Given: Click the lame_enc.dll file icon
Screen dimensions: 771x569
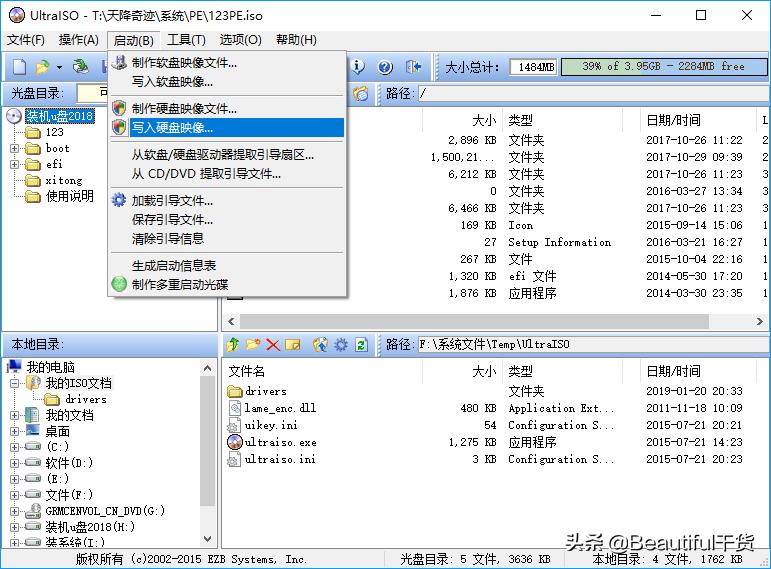Looking at the screenshot, I should 235,408.
